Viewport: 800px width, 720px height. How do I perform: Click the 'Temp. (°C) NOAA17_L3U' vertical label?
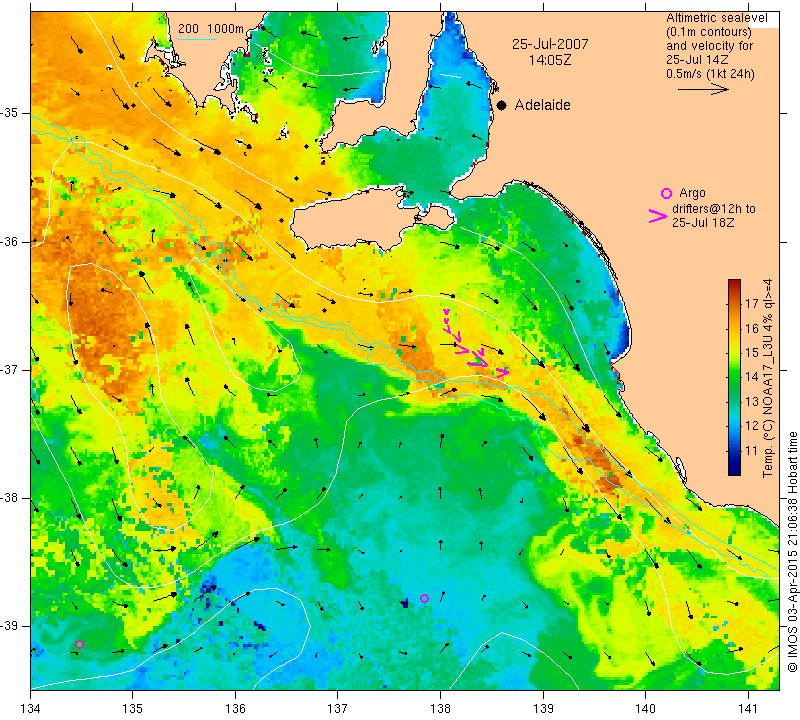pyautogui.click(x=767, y=403)
